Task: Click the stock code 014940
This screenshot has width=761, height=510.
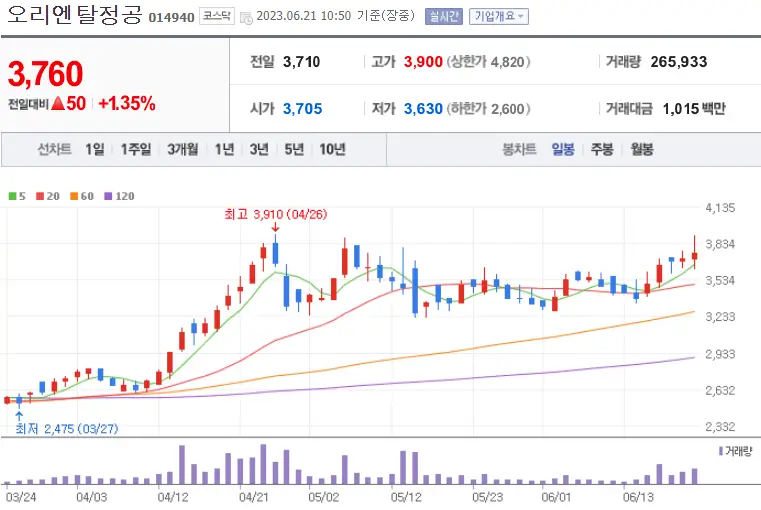Action: tap(171, 18)
